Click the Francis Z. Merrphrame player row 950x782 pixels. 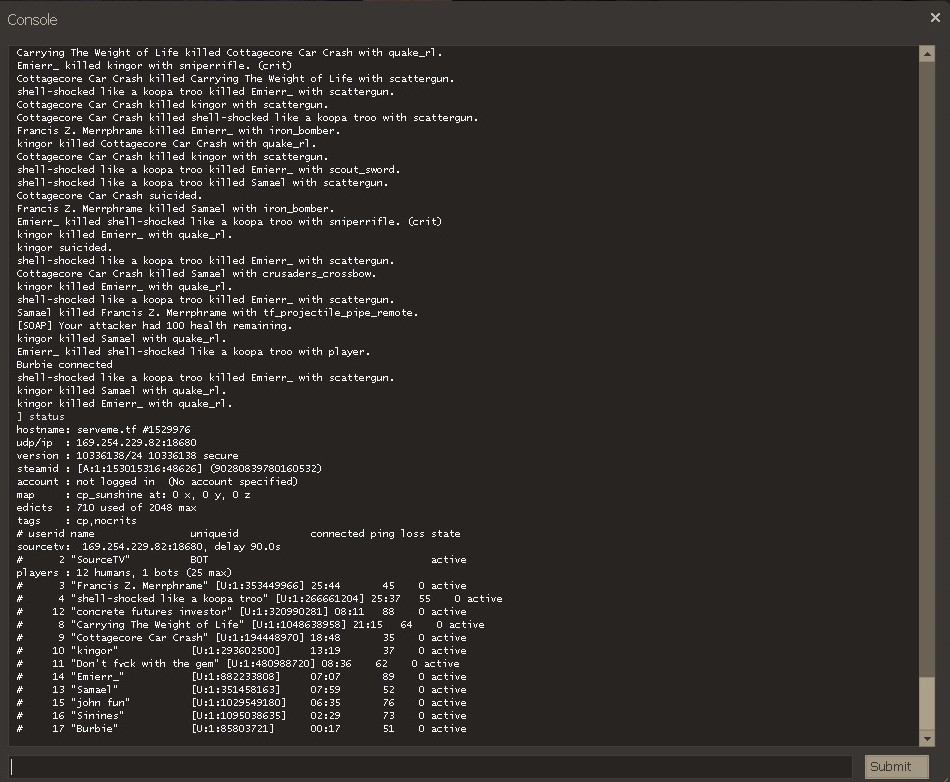click(x=240, y=586)
